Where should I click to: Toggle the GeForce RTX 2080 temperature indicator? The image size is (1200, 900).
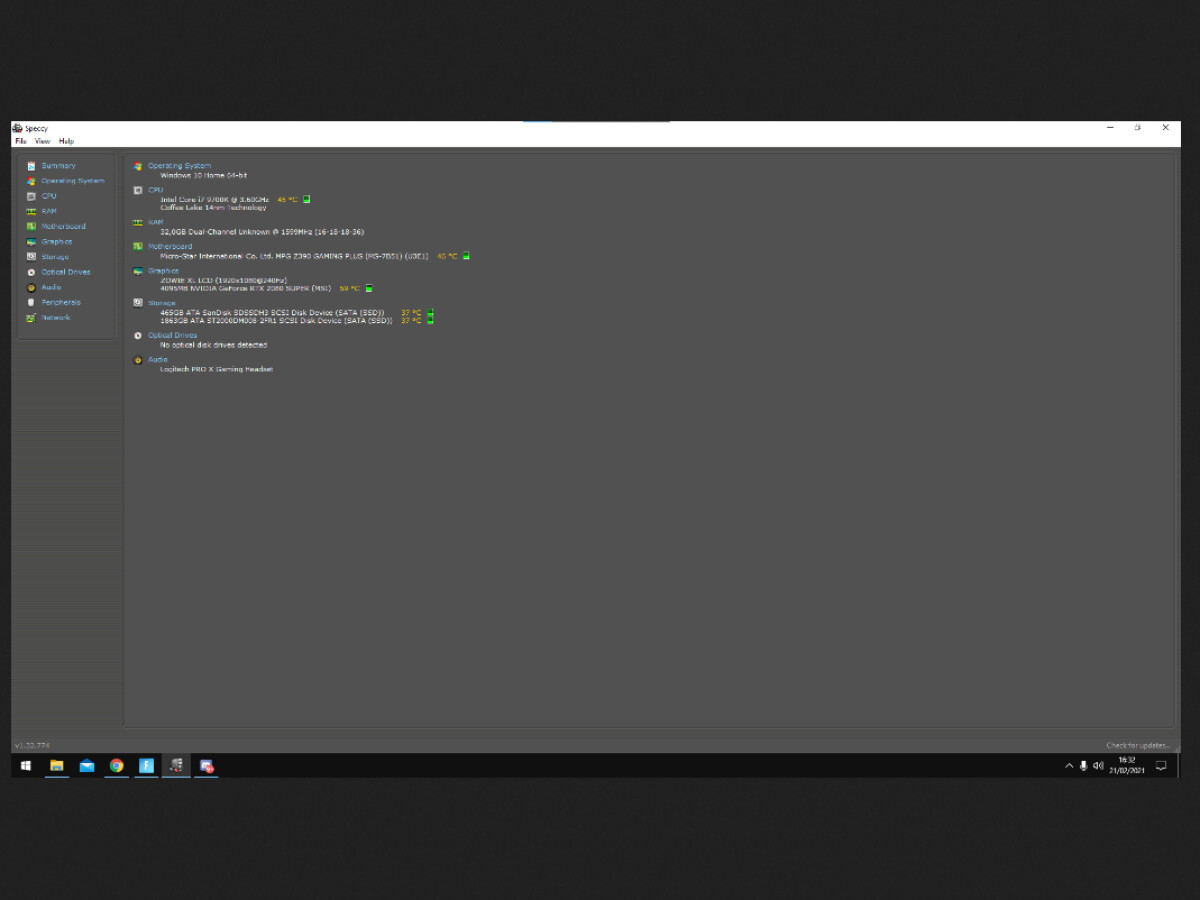pos(369,288)
